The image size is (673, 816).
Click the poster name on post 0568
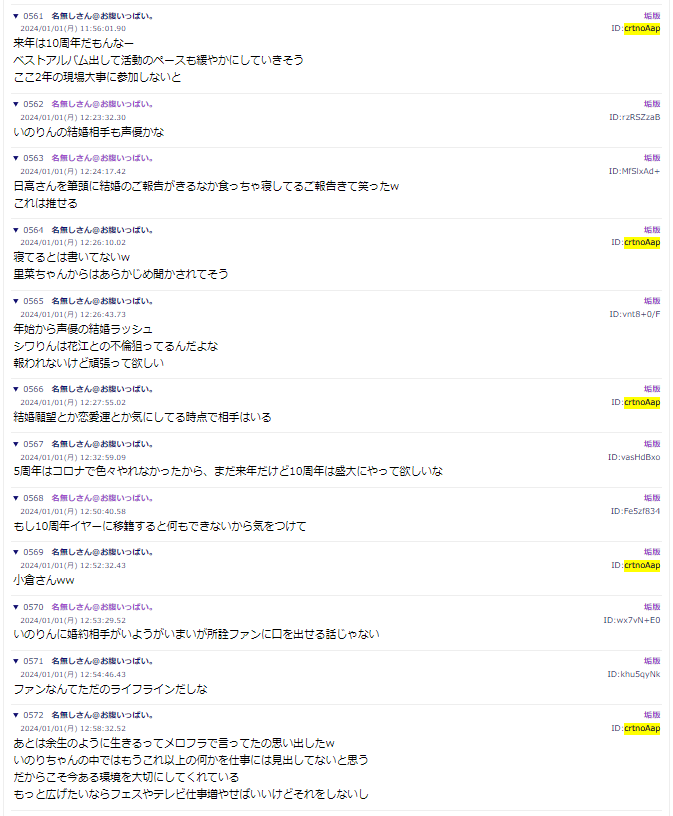coord(102,498)
